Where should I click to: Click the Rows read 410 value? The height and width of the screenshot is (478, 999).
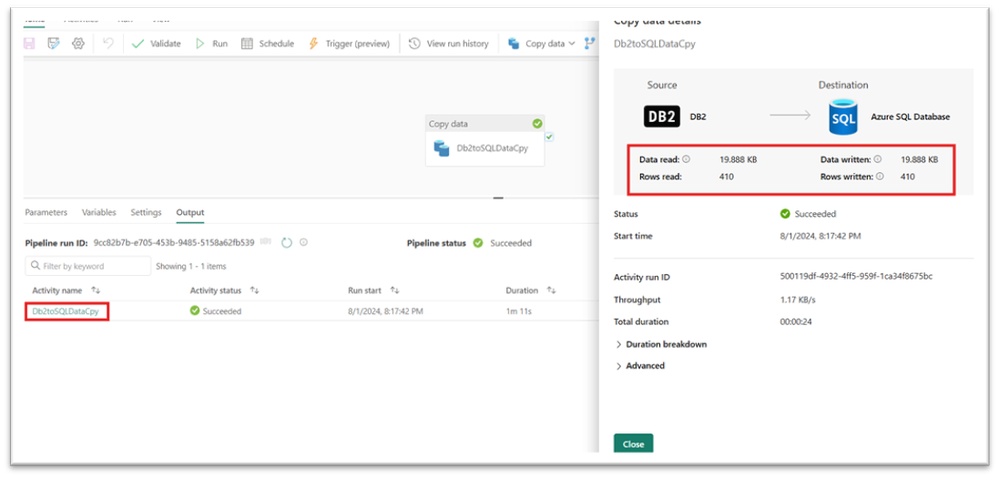726,177
